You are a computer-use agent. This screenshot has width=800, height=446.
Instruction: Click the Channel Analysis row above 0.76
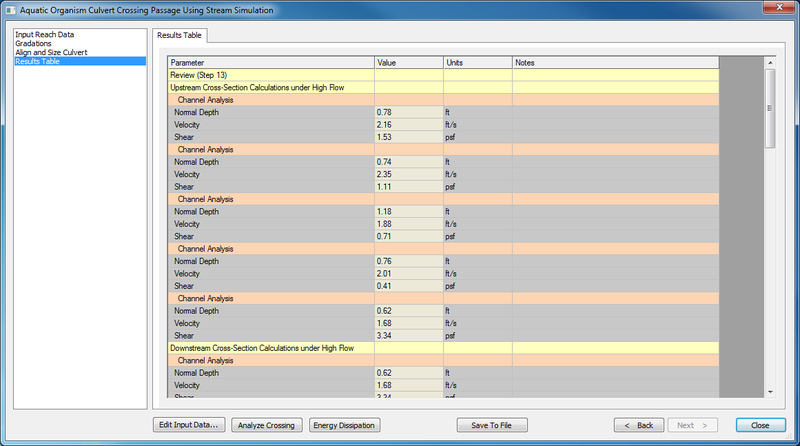(443, 249)
